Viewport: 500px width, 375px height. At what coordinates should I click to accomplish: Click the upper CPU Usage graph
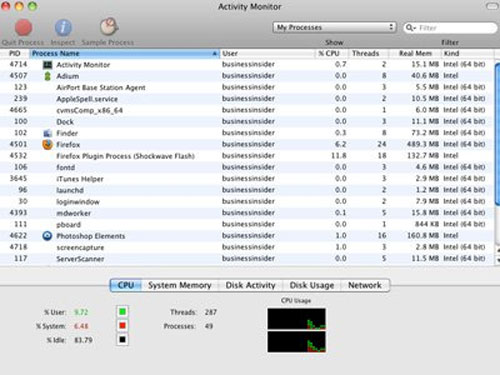296,319
